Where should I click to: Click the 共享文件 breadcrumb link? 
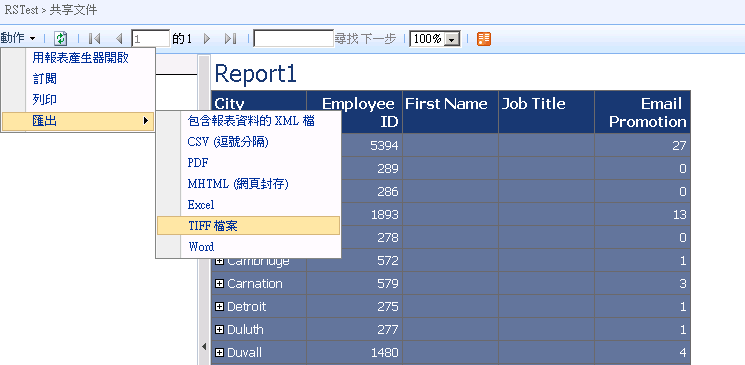(x=73, y=10)
